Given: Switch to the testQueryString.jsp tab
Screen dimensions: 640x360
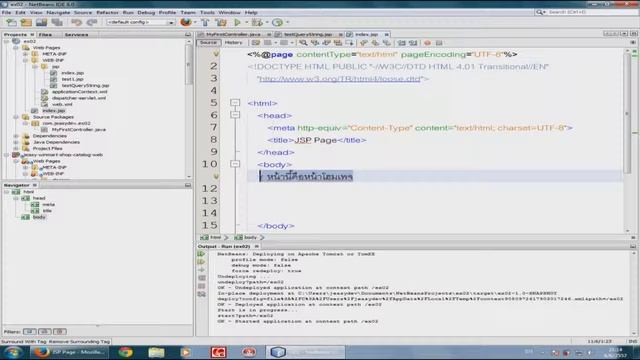Looking at the screenshot, I should 308,35.
